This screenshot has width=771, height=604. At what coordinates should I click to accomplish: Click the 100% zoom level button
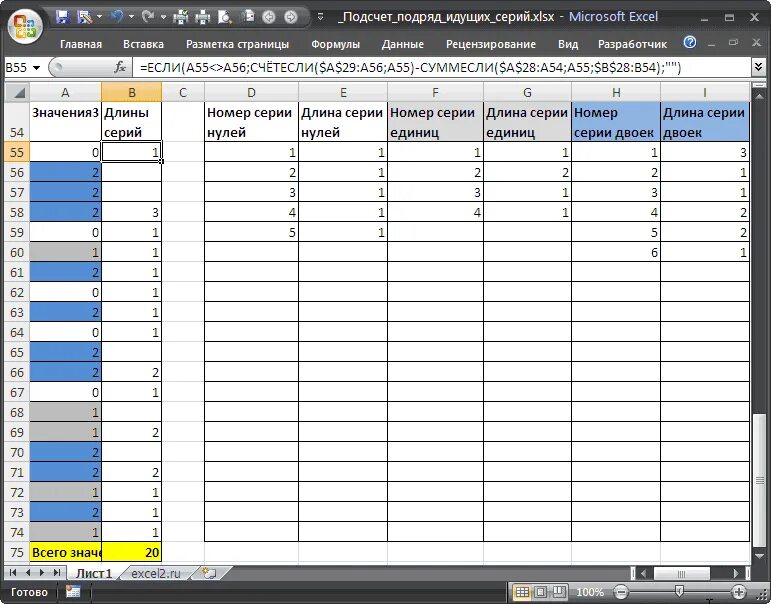(590, 592)
